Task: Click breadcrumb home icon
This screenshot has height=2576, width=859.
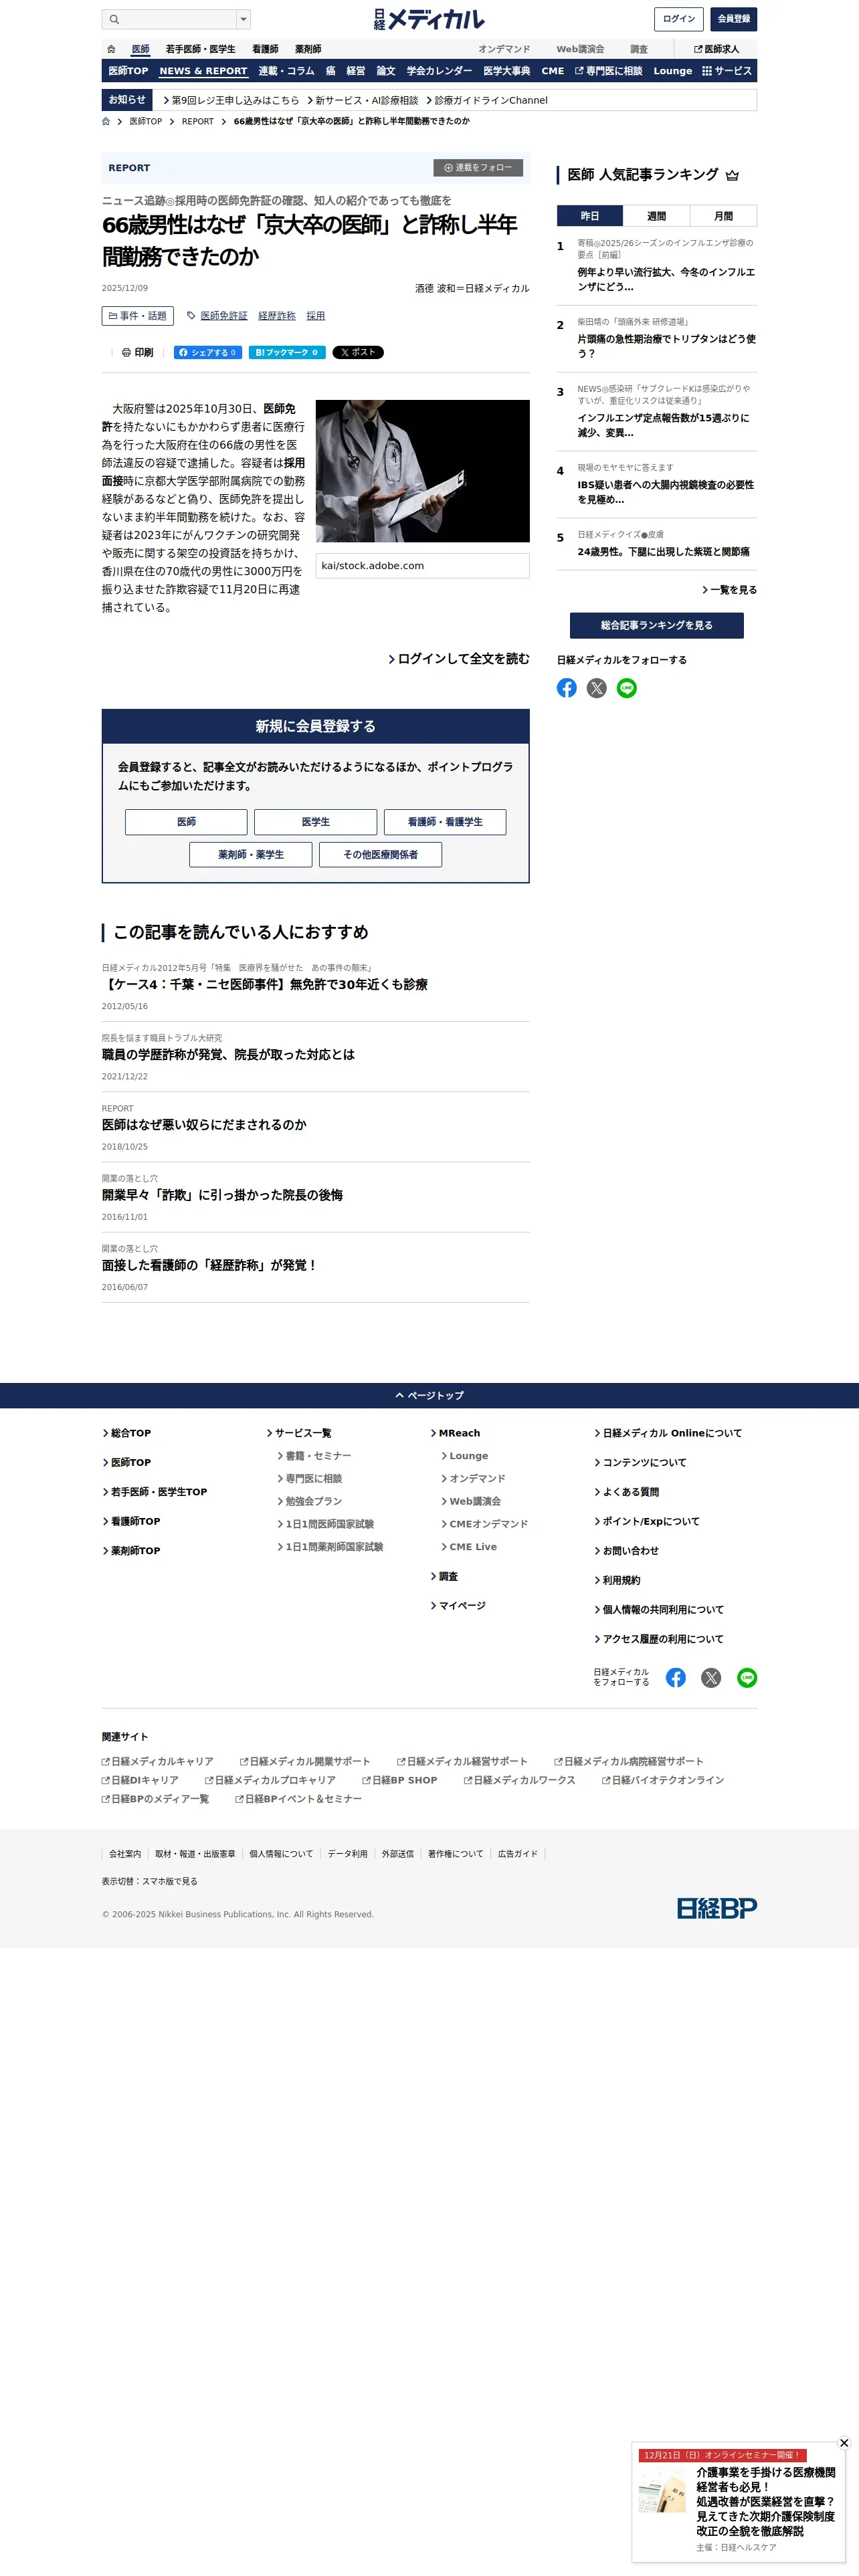Action: 106,121
